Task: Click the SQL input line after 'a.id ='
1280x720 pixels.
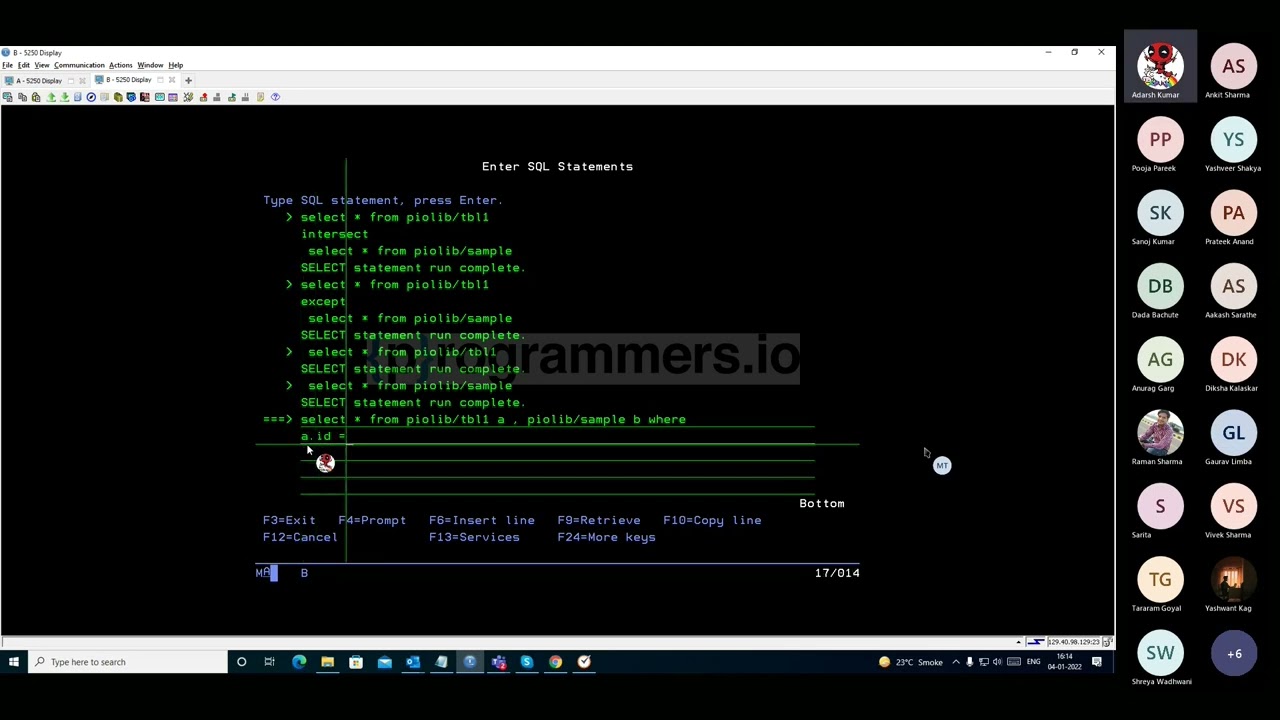Action: pos(580,437)
